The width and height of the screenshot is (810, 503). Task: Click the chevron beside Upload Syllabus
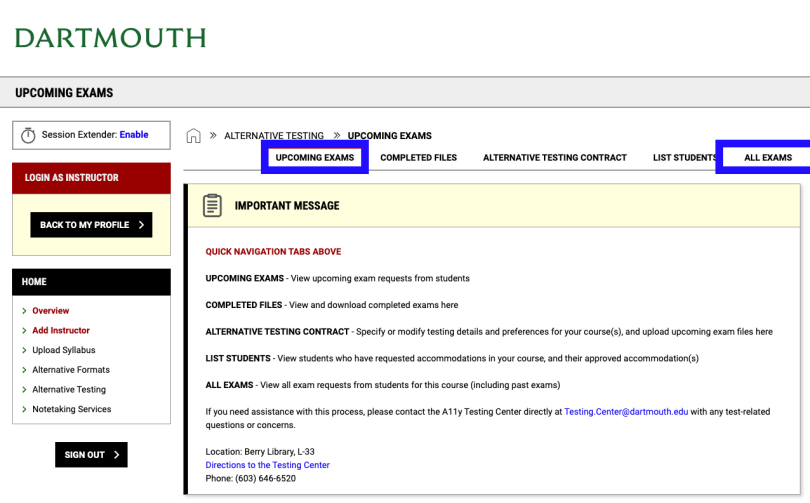(x=24, y=350)
